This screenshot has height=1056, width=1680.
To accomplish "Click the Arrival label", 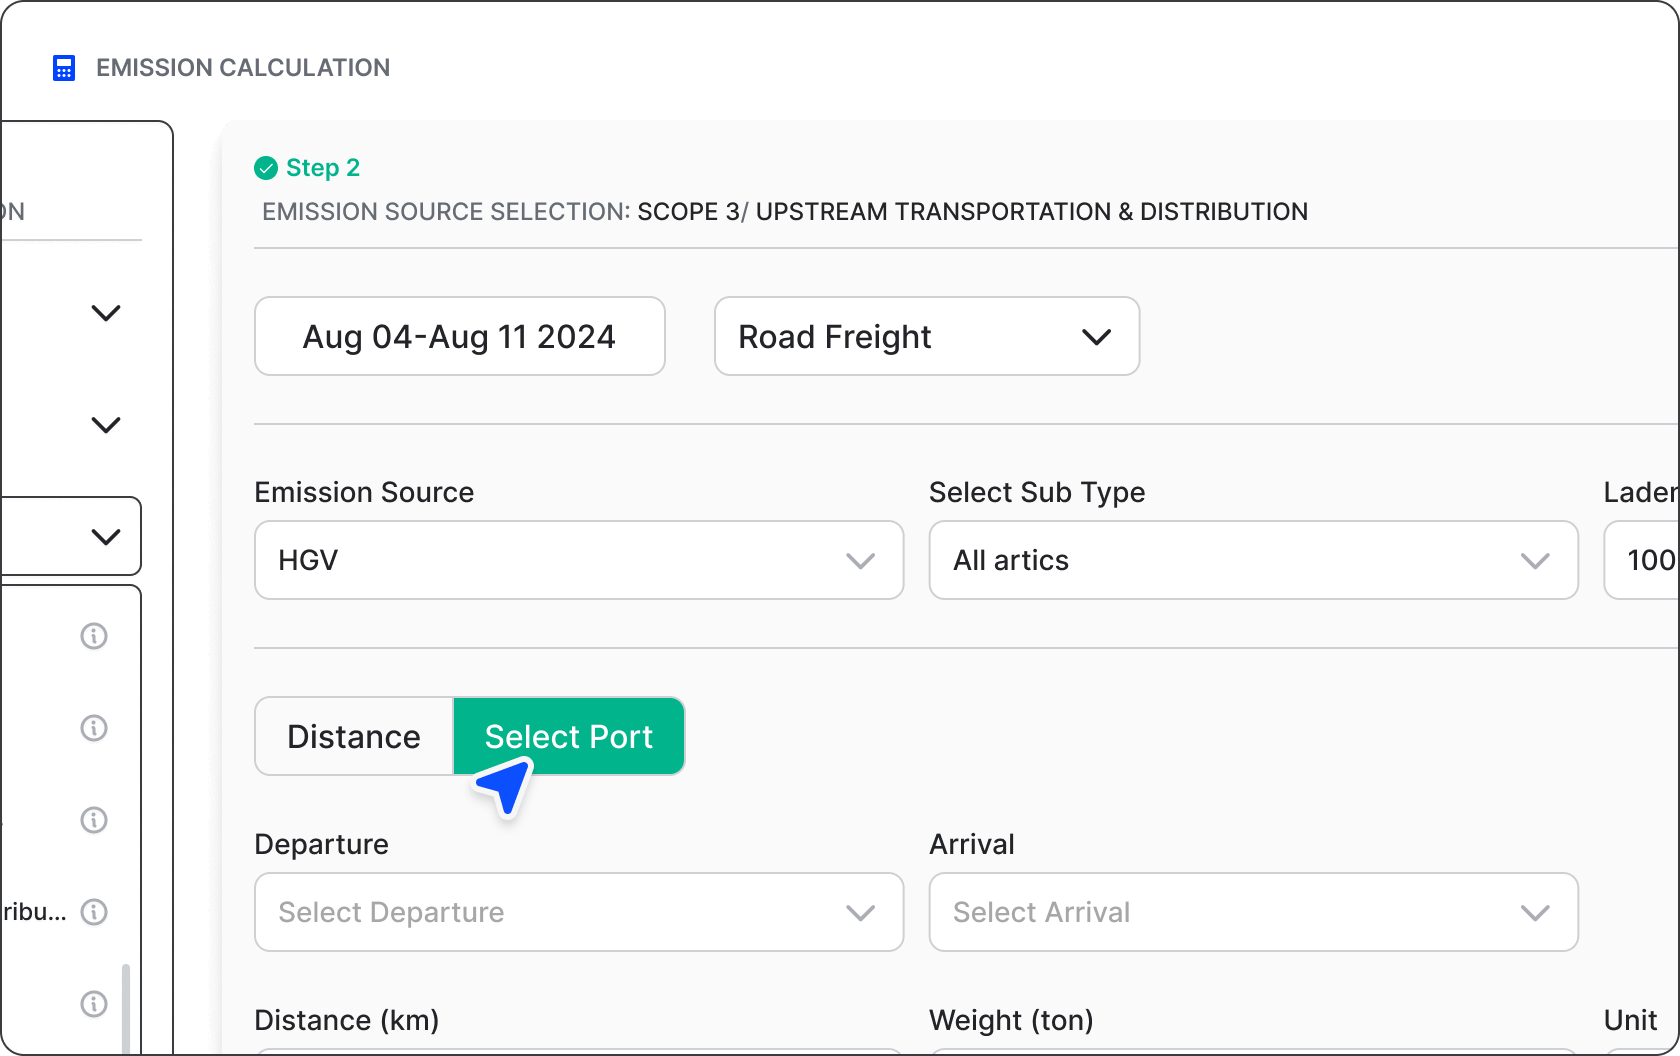I will click(972, 844).
